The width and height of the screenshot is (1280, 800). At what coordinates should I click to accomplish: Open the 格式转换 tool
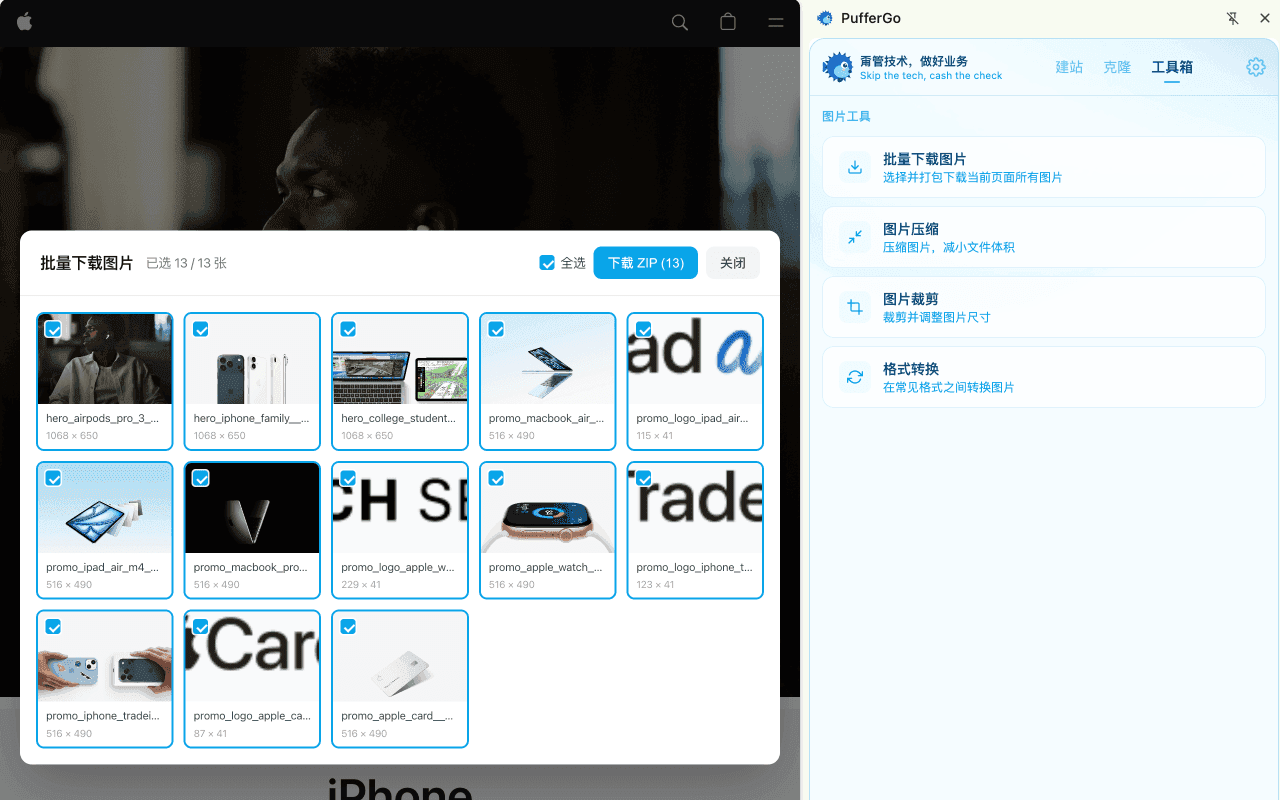(x=1044, y=377)
